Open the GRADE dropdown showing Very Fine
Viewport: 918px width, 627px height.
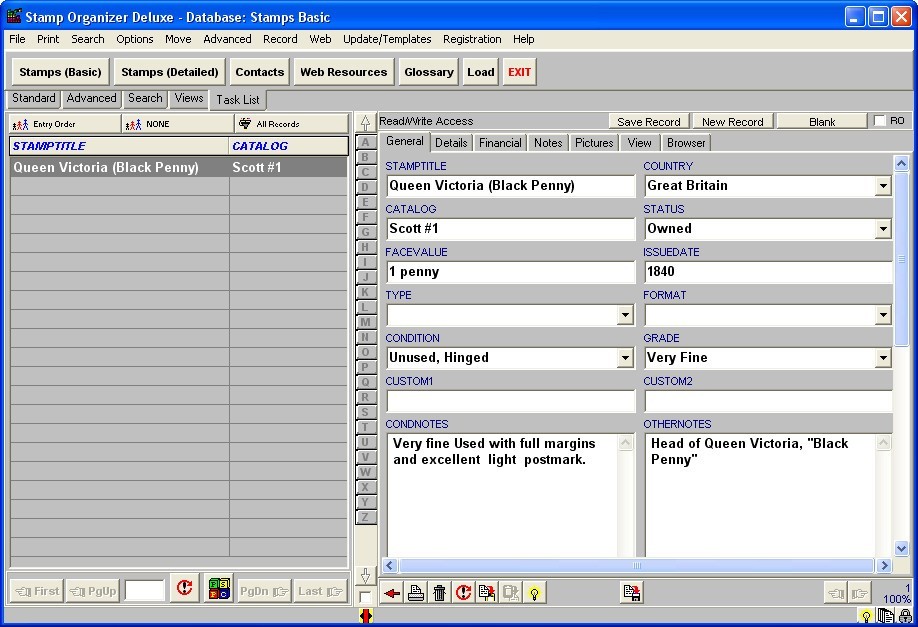pos(883,358)
